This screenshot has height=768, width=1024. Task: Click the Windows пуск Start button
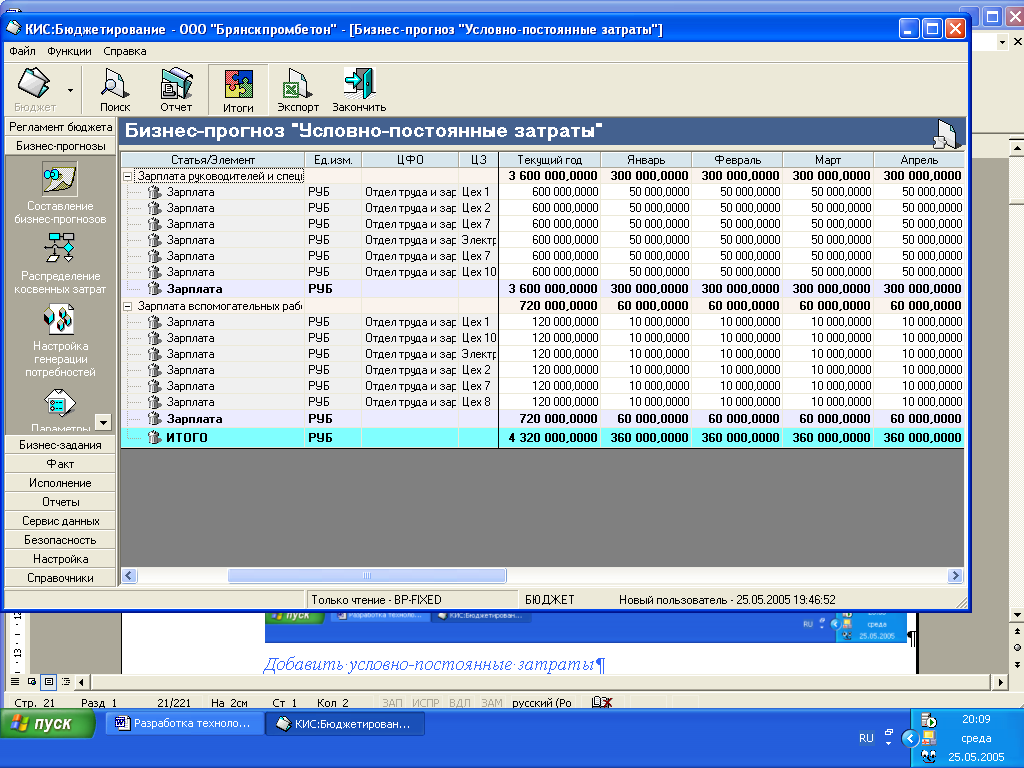48,723
